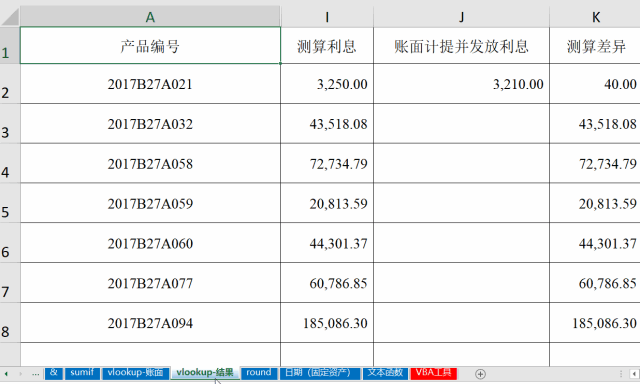
Task: Open the round sheet tab
Action: pyautogui.click(x=259, y=373)
